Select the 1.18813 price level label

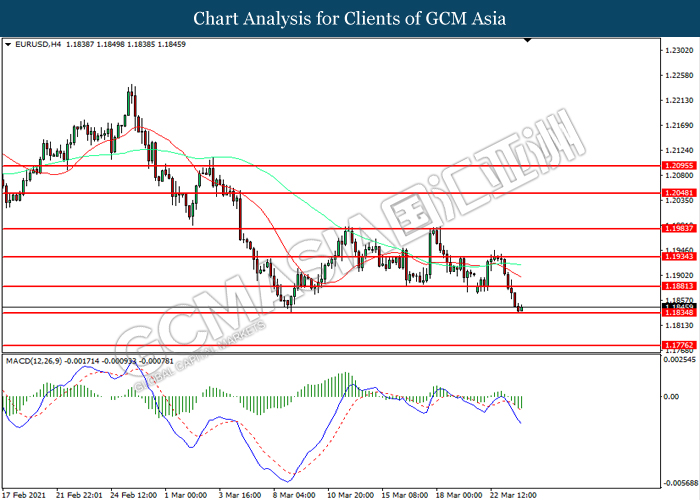679,286
